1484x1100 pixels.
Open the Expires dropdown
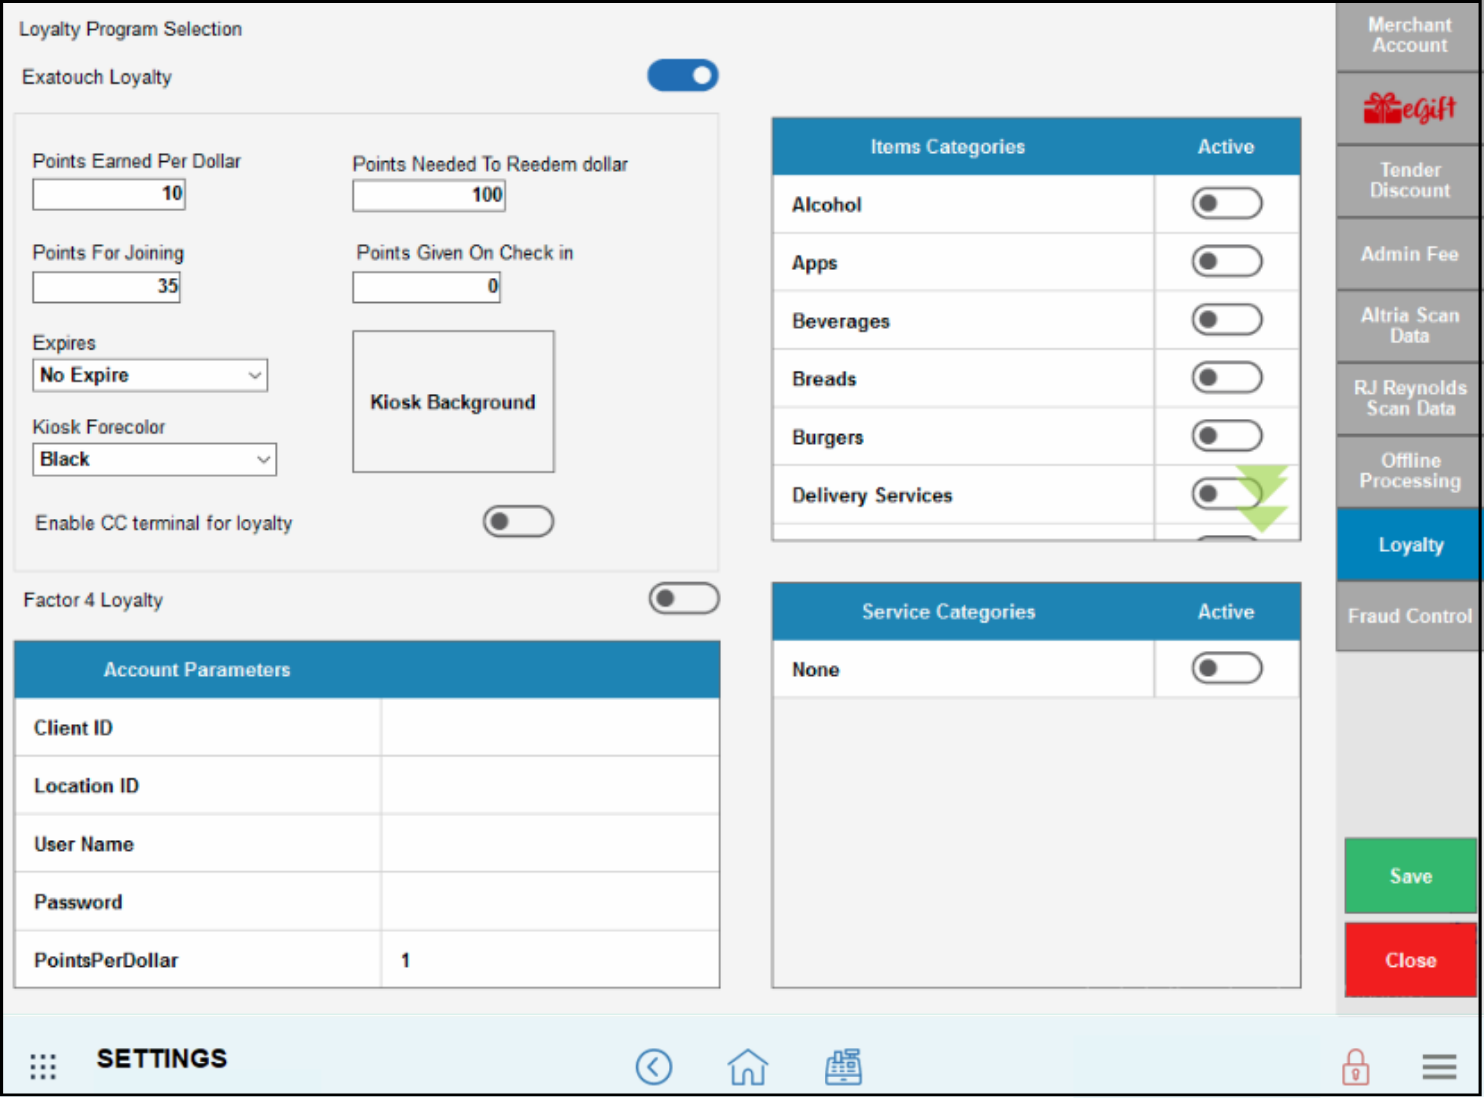(150, 375)
